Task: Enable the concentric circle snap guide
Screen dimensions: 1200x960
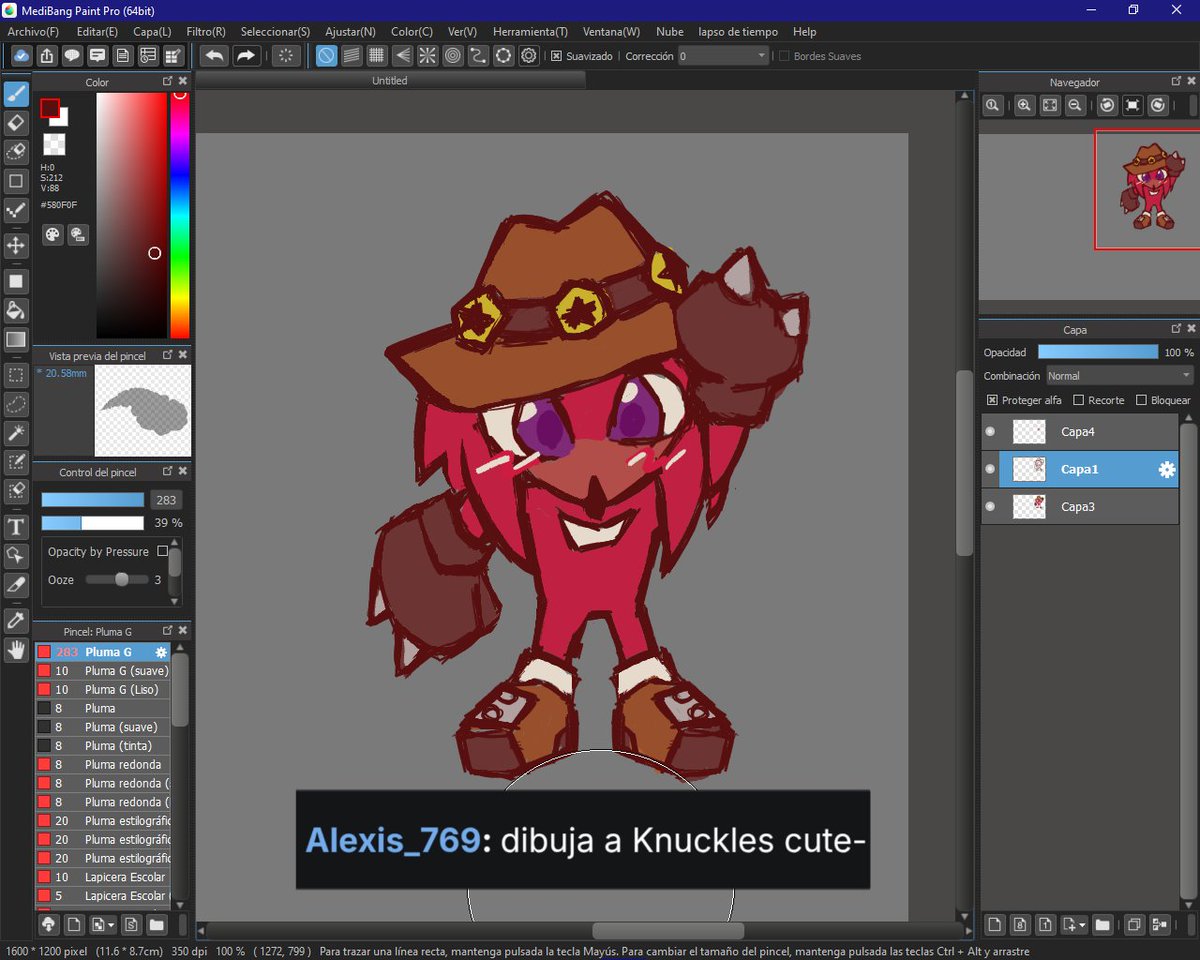Action: [453, 56]
